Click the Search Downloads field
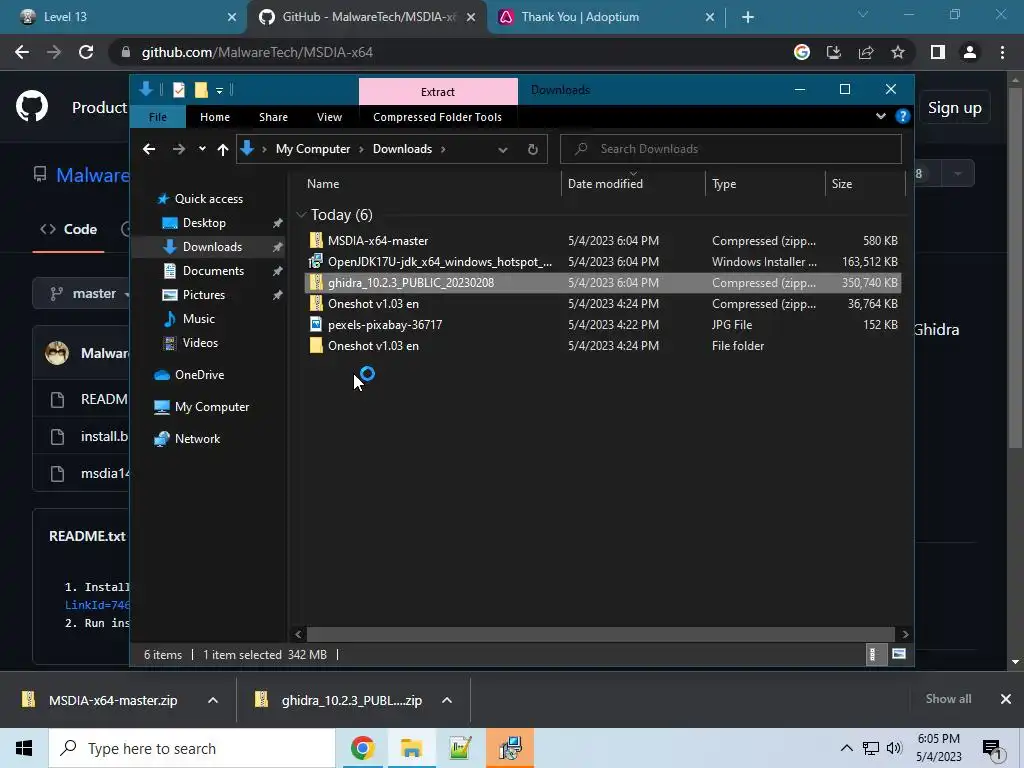Image resolution: width=1024 pixels, height=768 pixels. point(731,149)
